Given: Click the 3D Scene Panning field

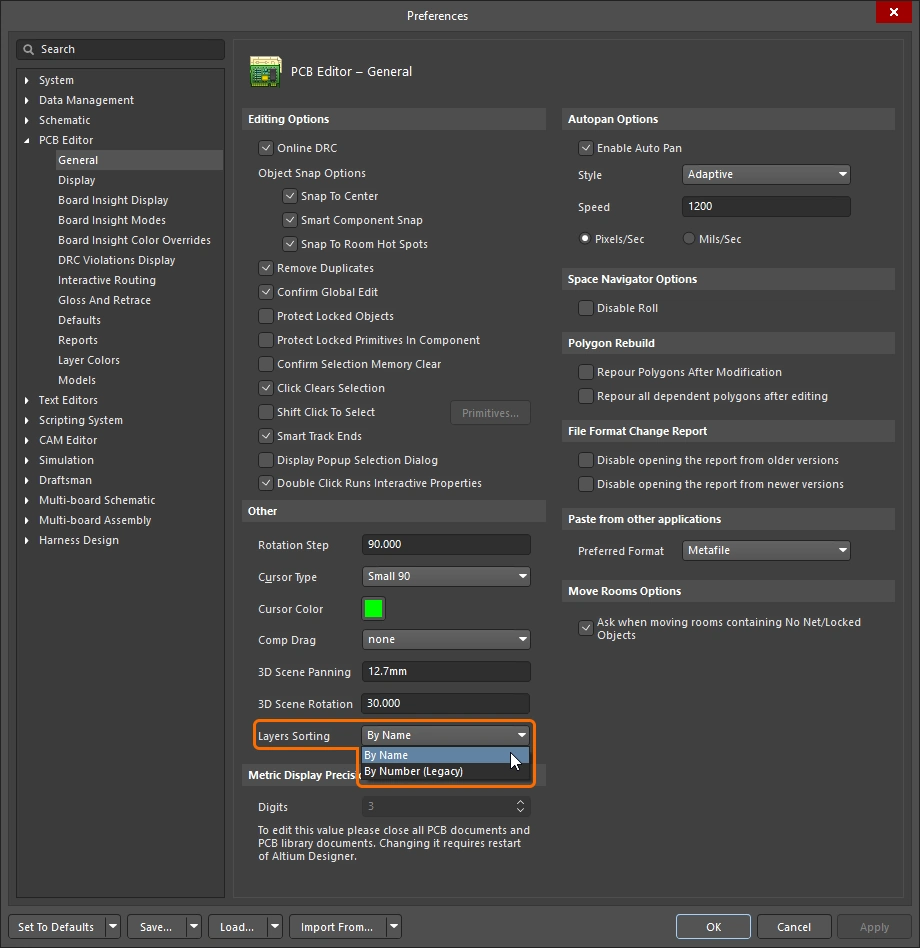Looking at the screenshot, I should (x=446, y=671).
